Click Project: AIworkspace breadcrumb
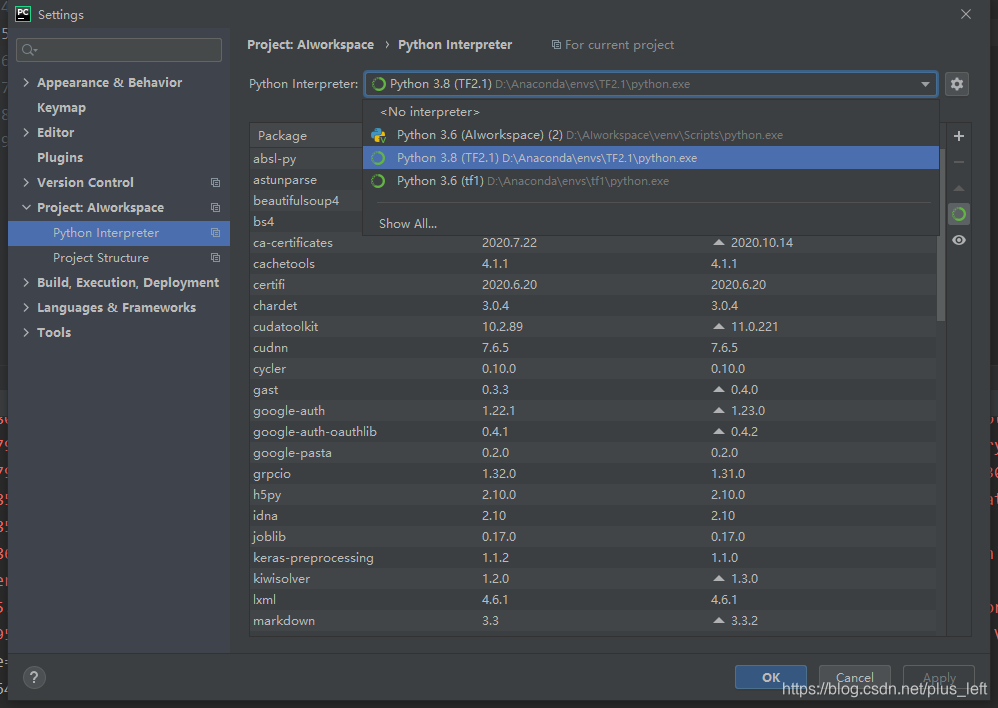The width and height of the screenshot is (998, 708). pyautogui.click(x=311, y=45)
